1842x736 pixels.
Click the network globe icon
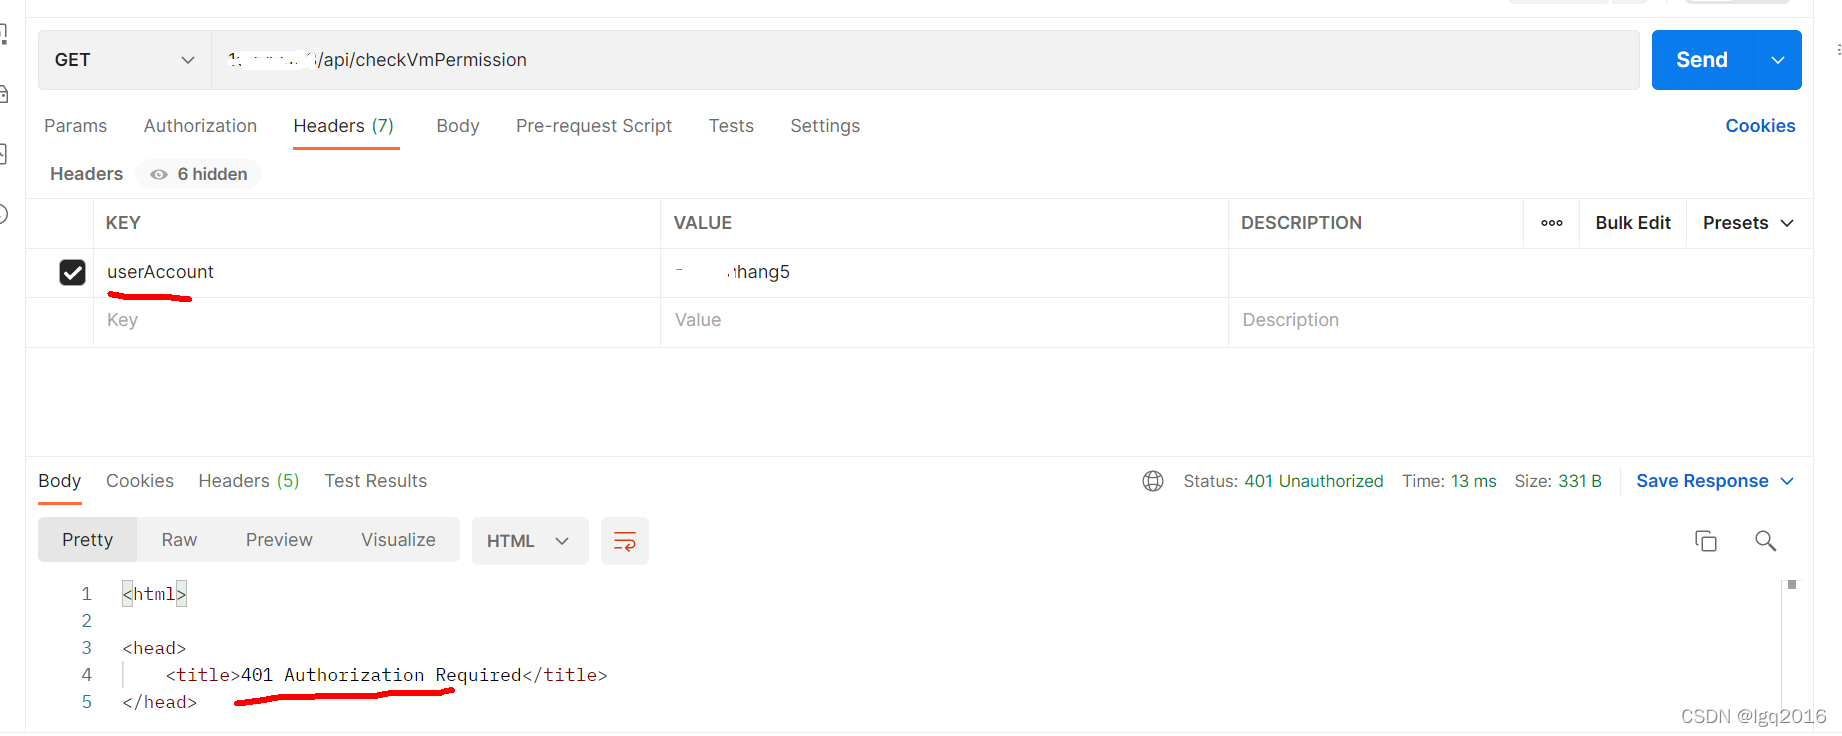tap(1152, 481)
